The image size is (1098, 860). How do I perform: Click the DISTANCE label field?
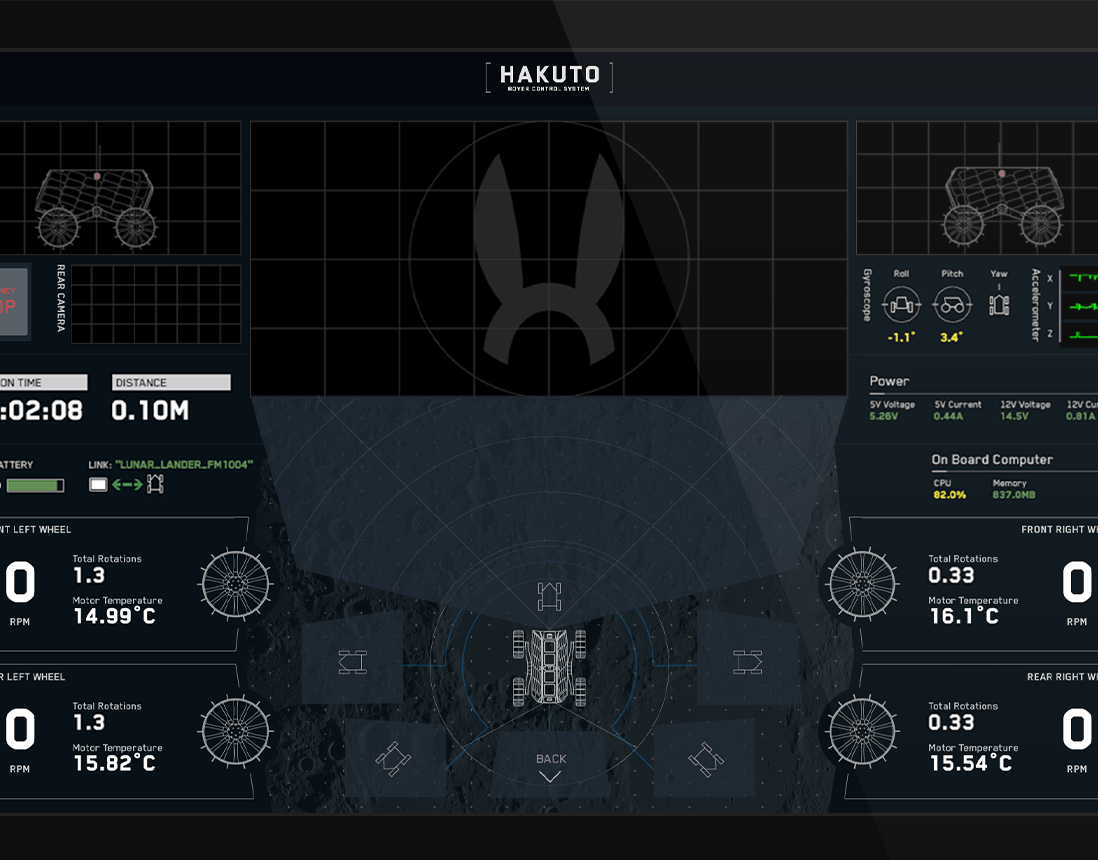171,382
